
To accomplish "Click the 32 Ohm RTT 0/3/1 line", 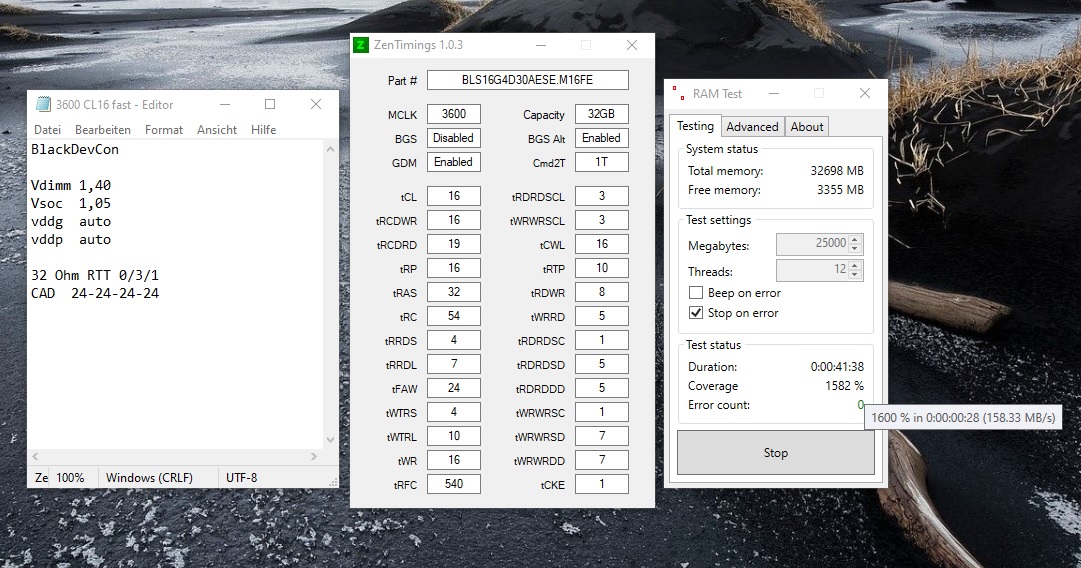I will pos(94,275).
